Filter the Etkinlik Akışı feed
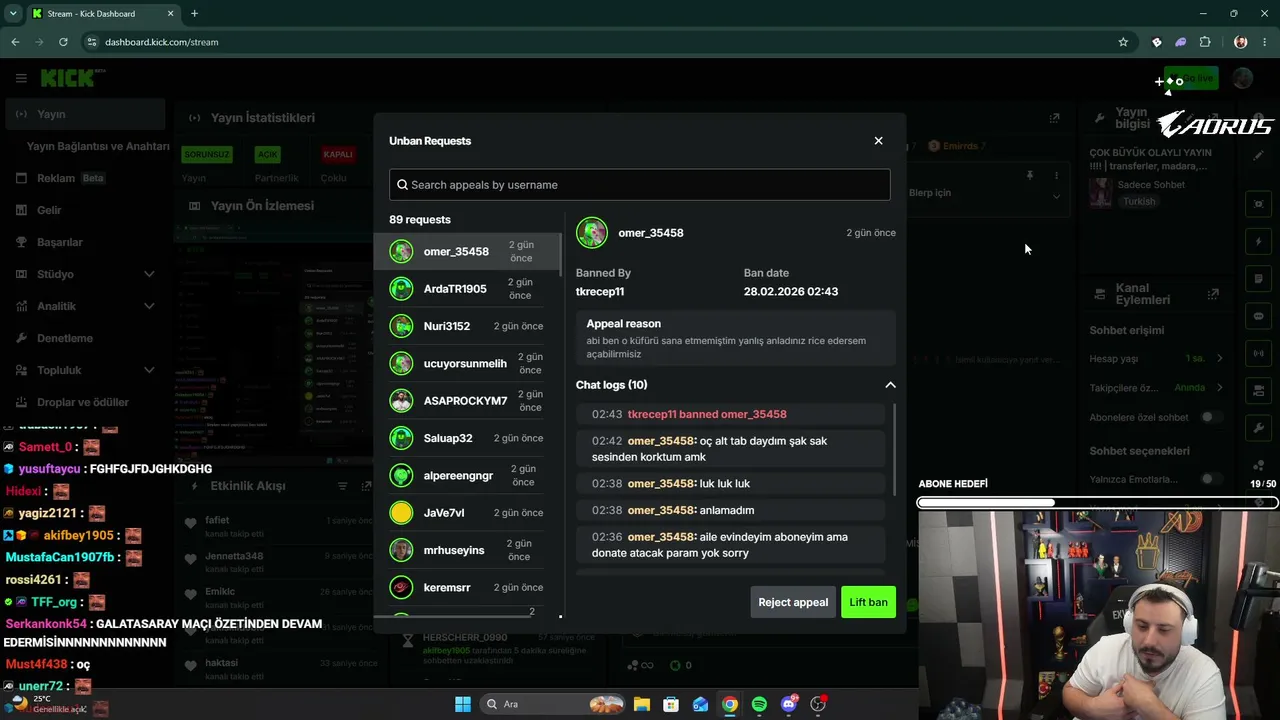 click(x=342, y=486)
